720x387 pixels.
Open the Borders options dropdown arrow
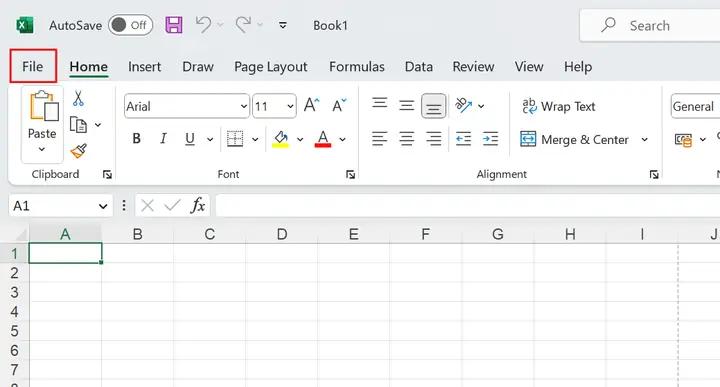255,139
